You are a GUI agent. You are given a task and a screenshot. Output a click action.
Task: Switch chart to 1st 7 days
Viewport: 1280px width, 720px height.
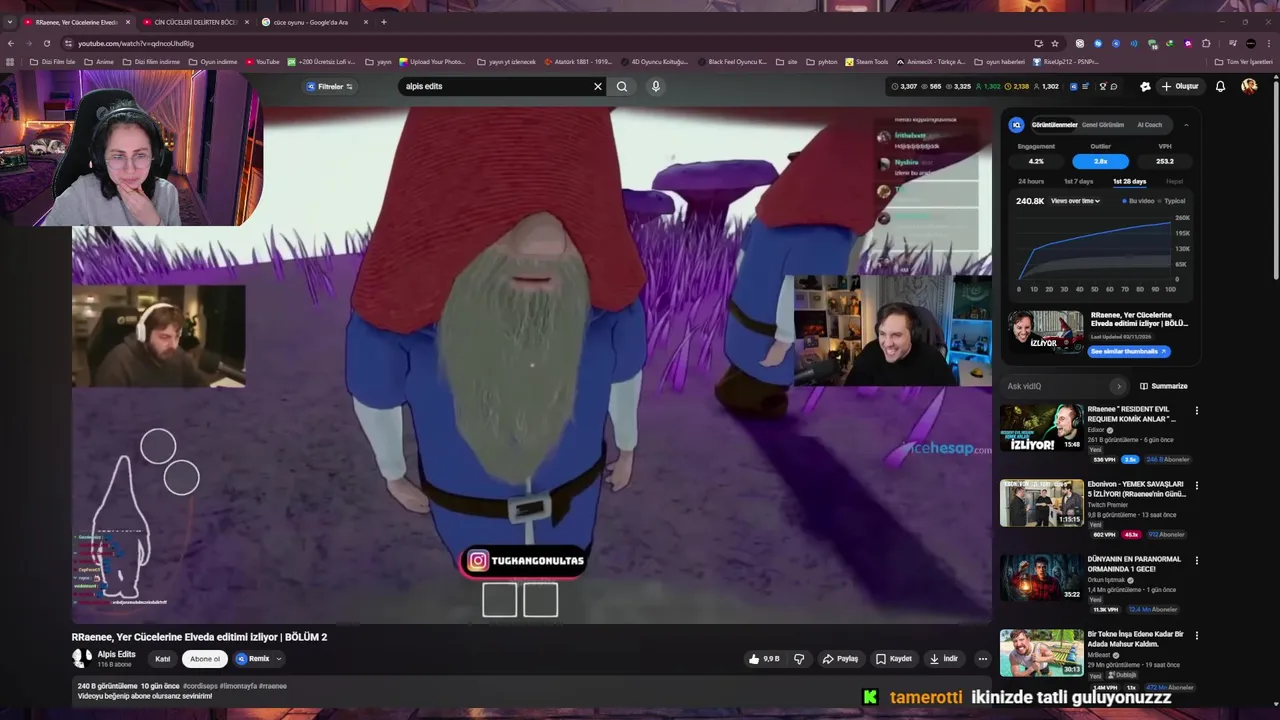1078,182
